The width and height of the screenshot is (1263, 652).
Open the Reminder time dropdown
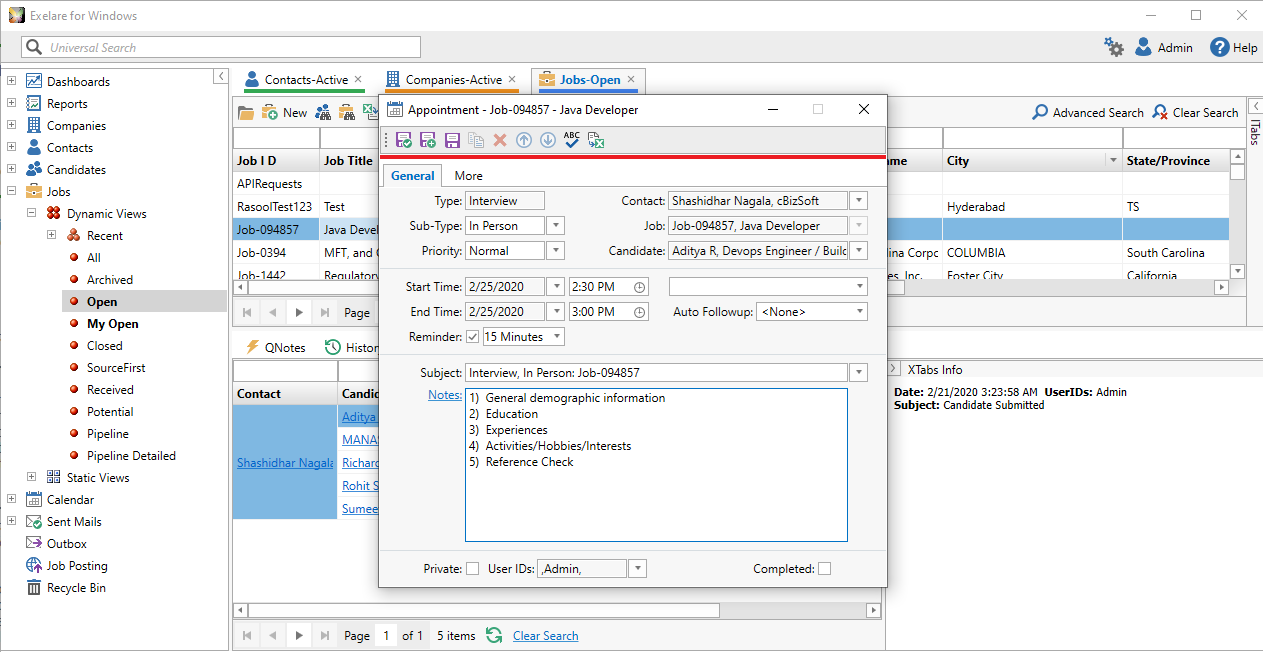pyautogui.click(x=556, y=337)
